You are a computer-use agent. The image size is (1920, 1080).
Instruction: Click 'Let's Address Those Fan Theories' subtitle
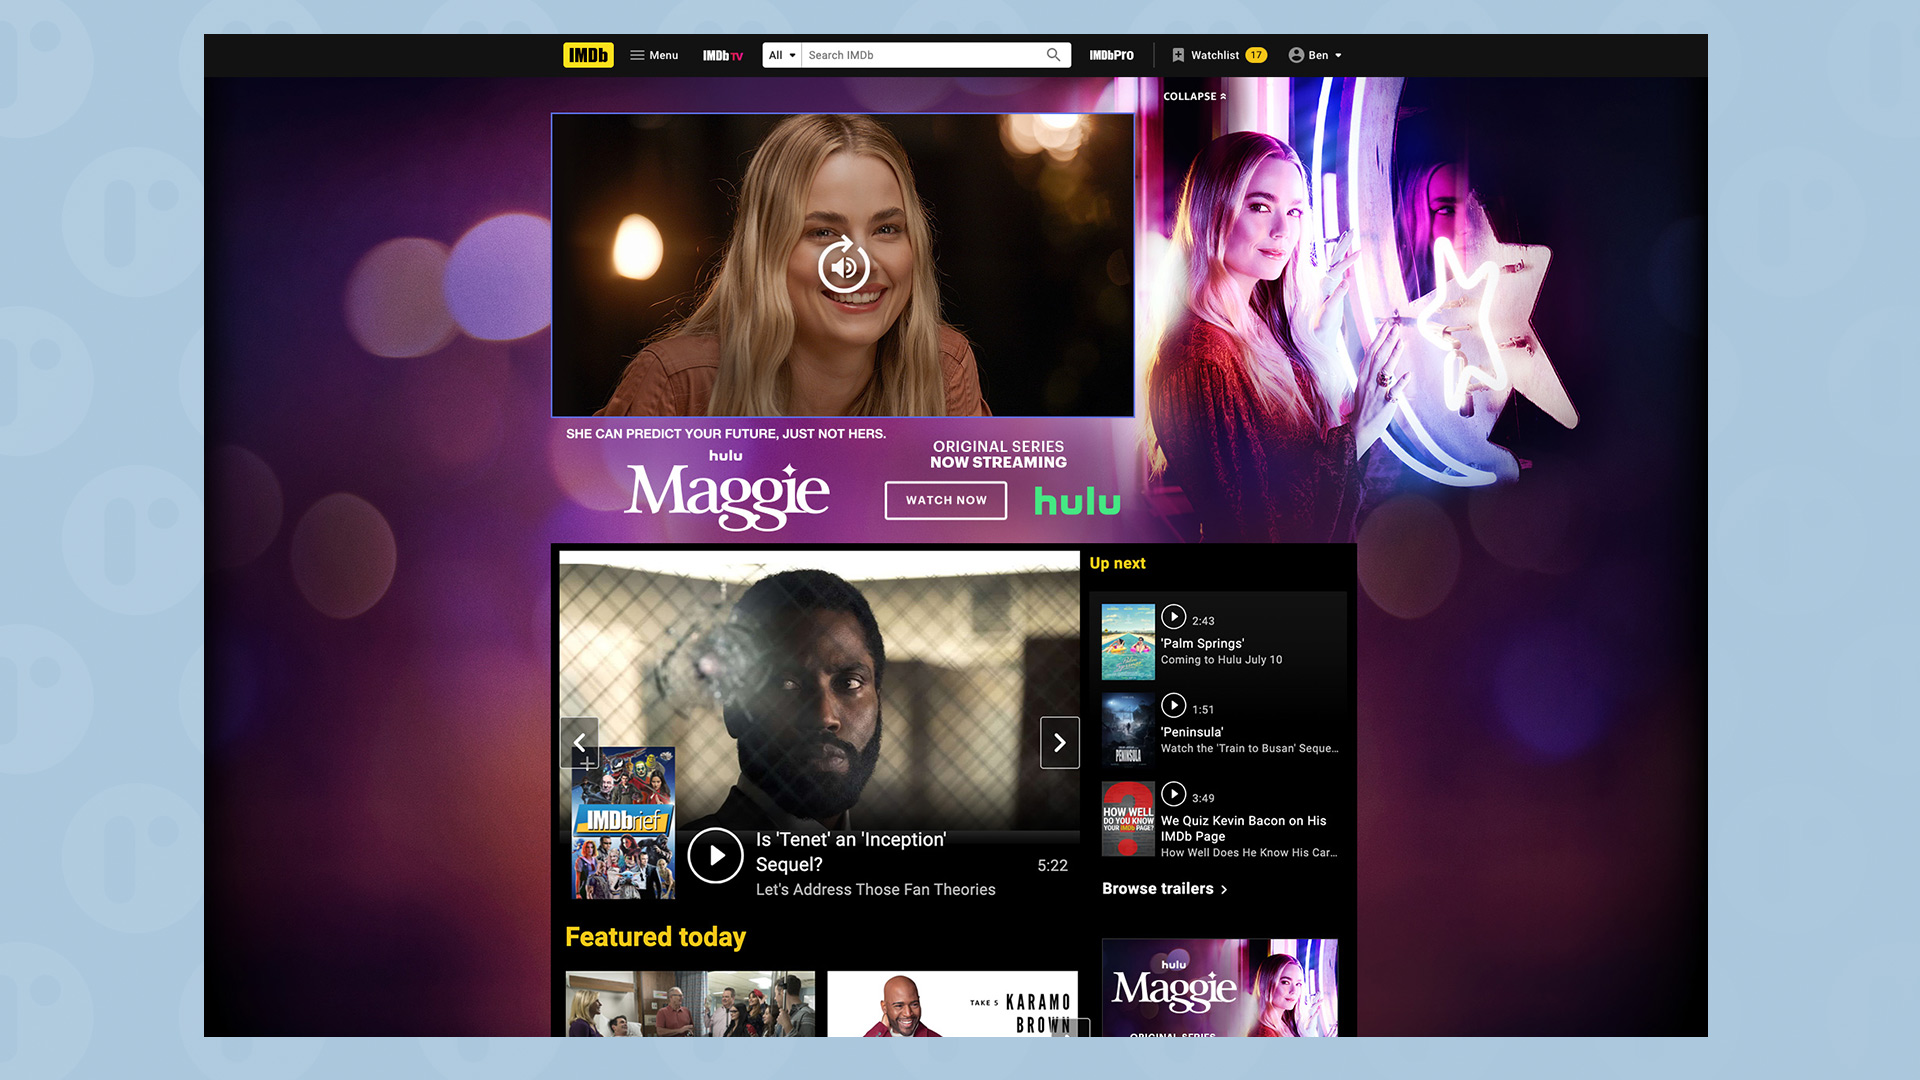tap(875, 889)
